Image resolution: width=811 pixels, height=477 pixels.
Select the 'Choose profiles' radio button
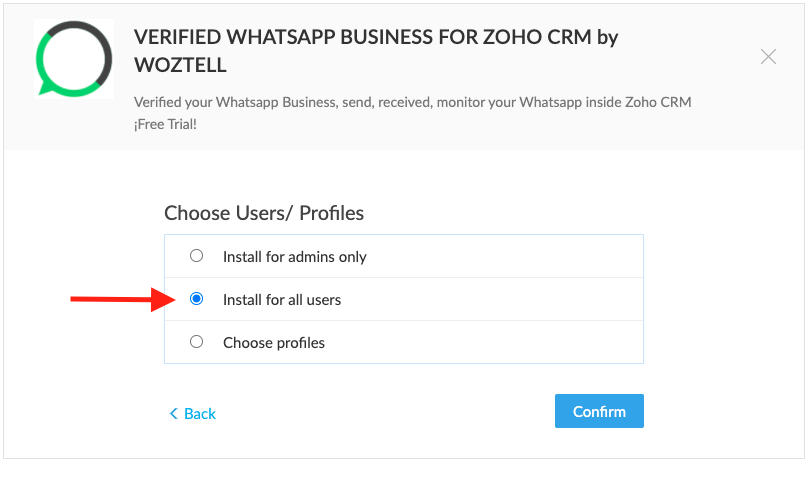pos(197,341)
